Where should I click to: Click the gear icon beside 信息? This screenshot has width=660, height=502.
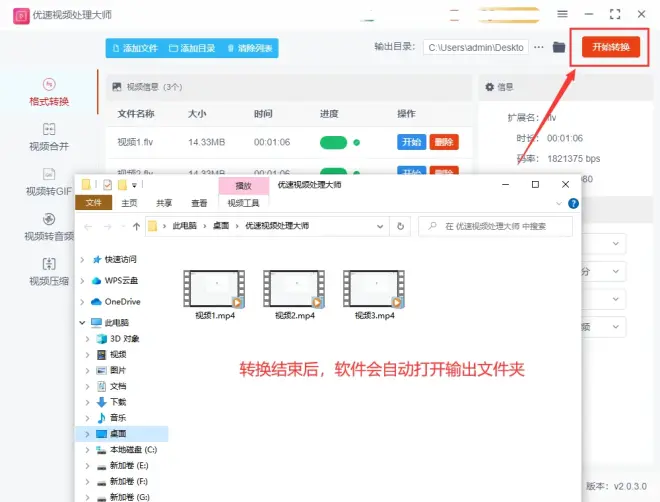click(x=489, y=87)
